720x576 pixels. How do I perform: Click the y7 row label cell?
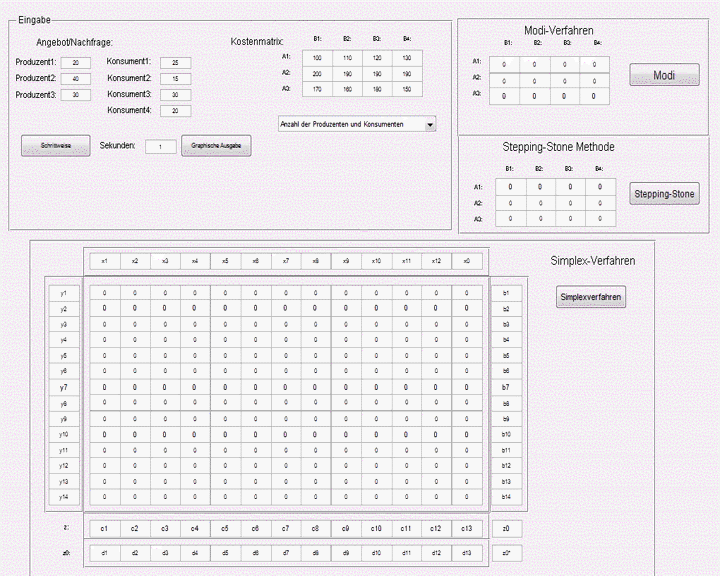pyautogui.click(x=64, y=388)
